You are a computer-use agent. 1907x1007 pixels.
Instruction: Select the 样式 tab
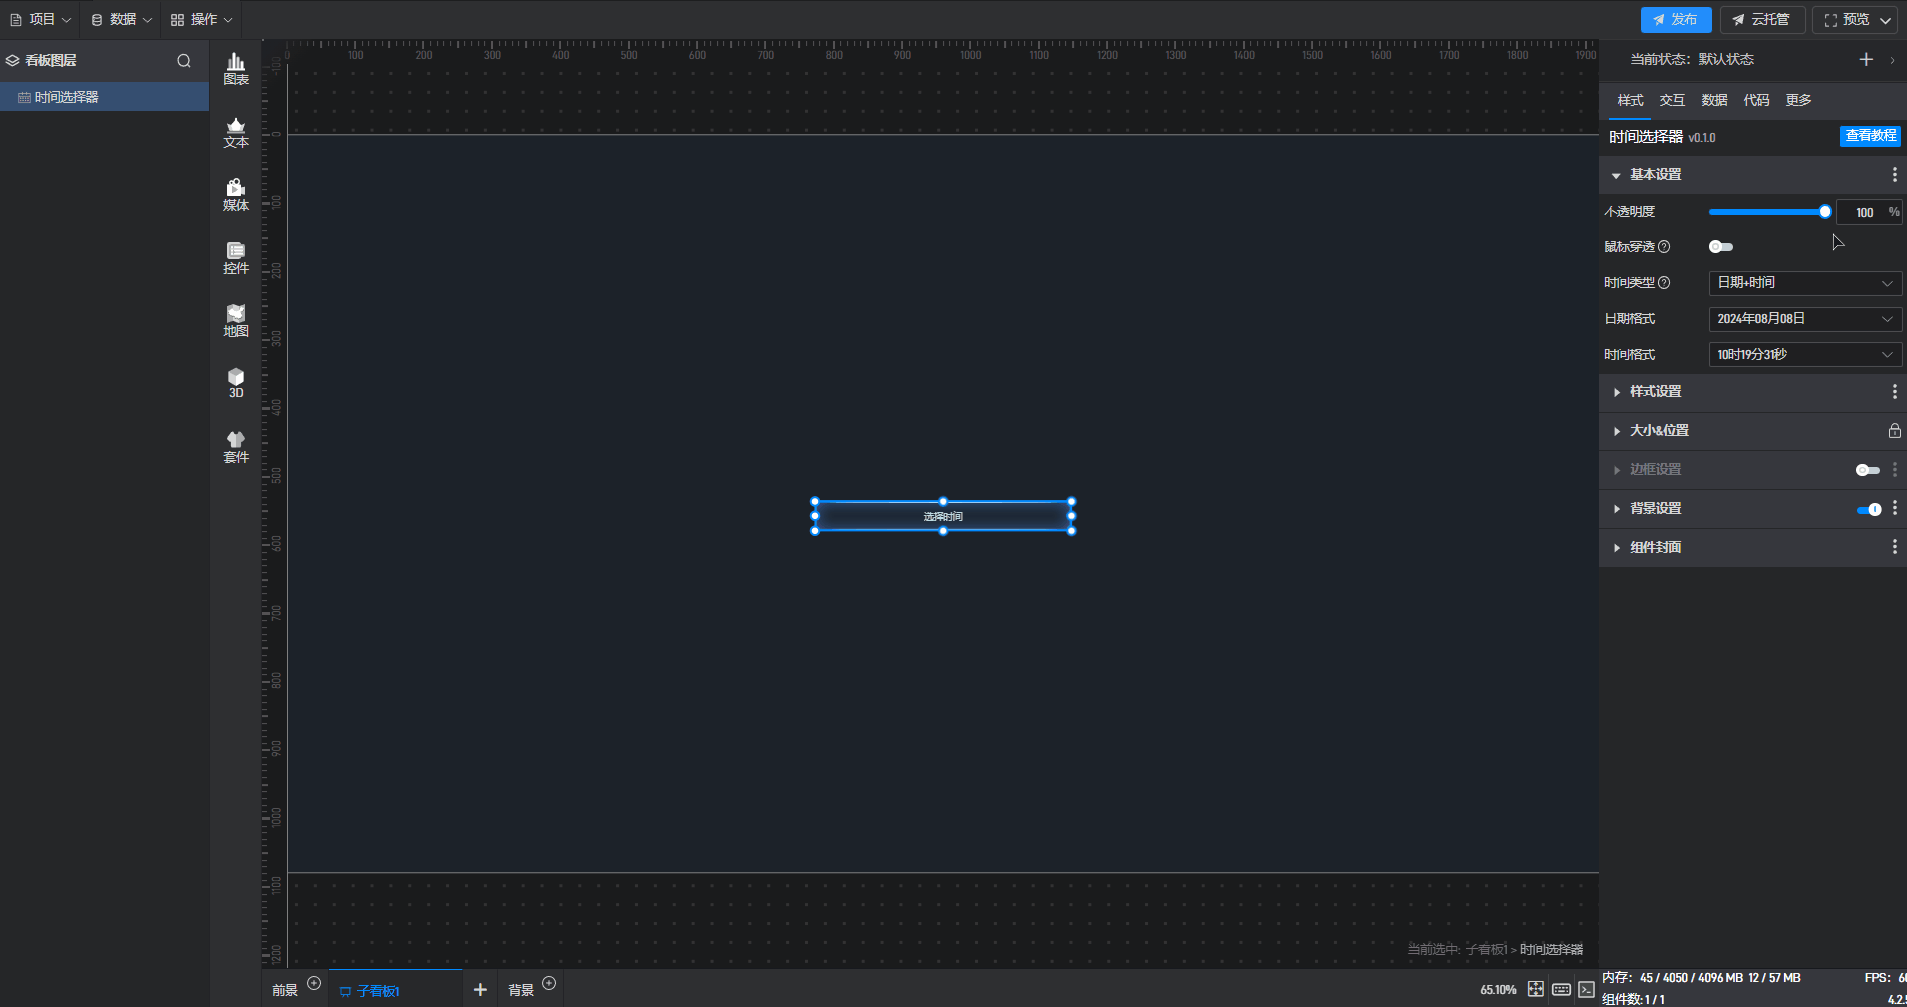[1630, 100]
